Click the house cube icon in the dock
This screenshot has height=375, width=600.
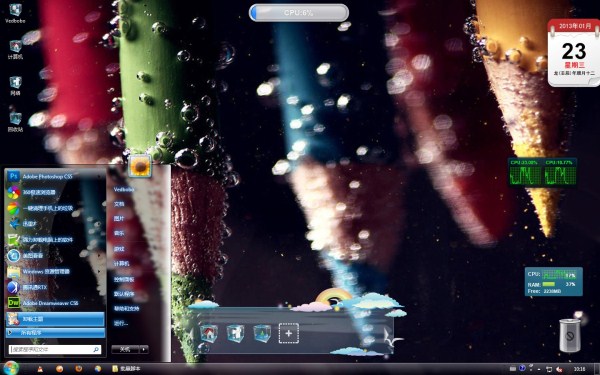point(209,333)
